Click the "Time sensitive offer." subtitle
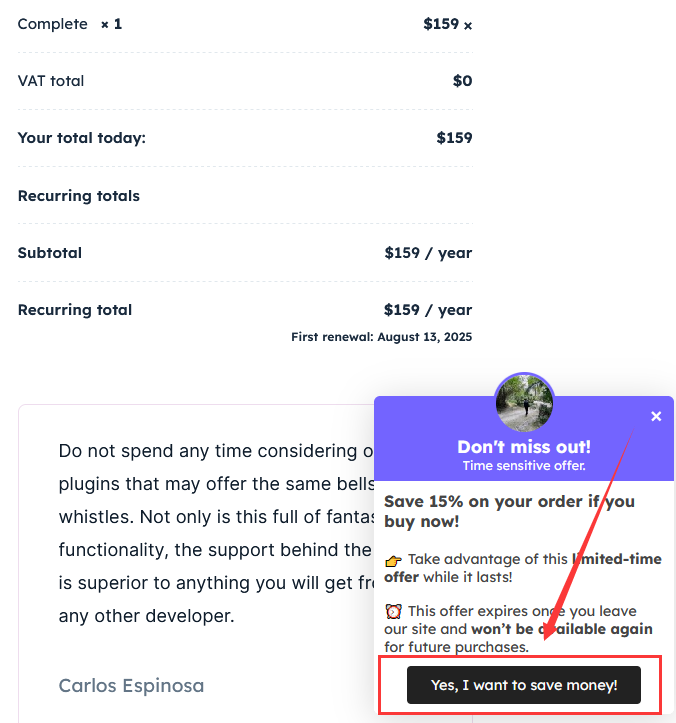 pos(524,465)
